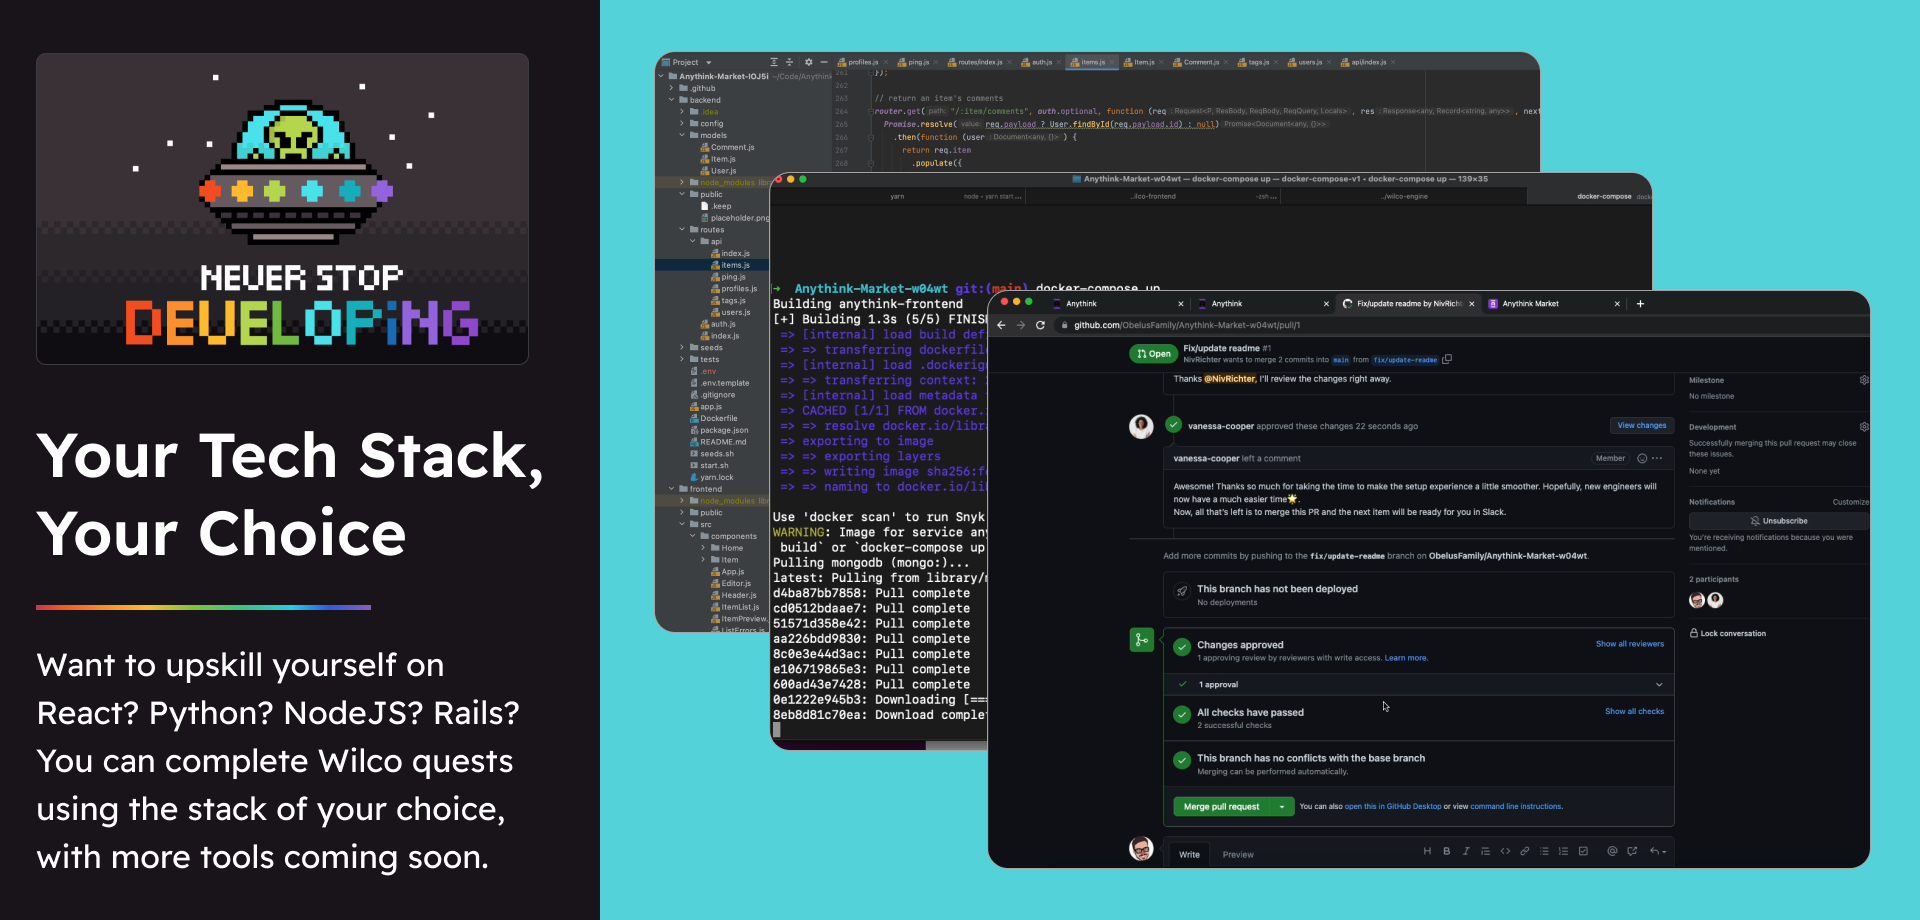Open README.md in IDE project tree

718,442
